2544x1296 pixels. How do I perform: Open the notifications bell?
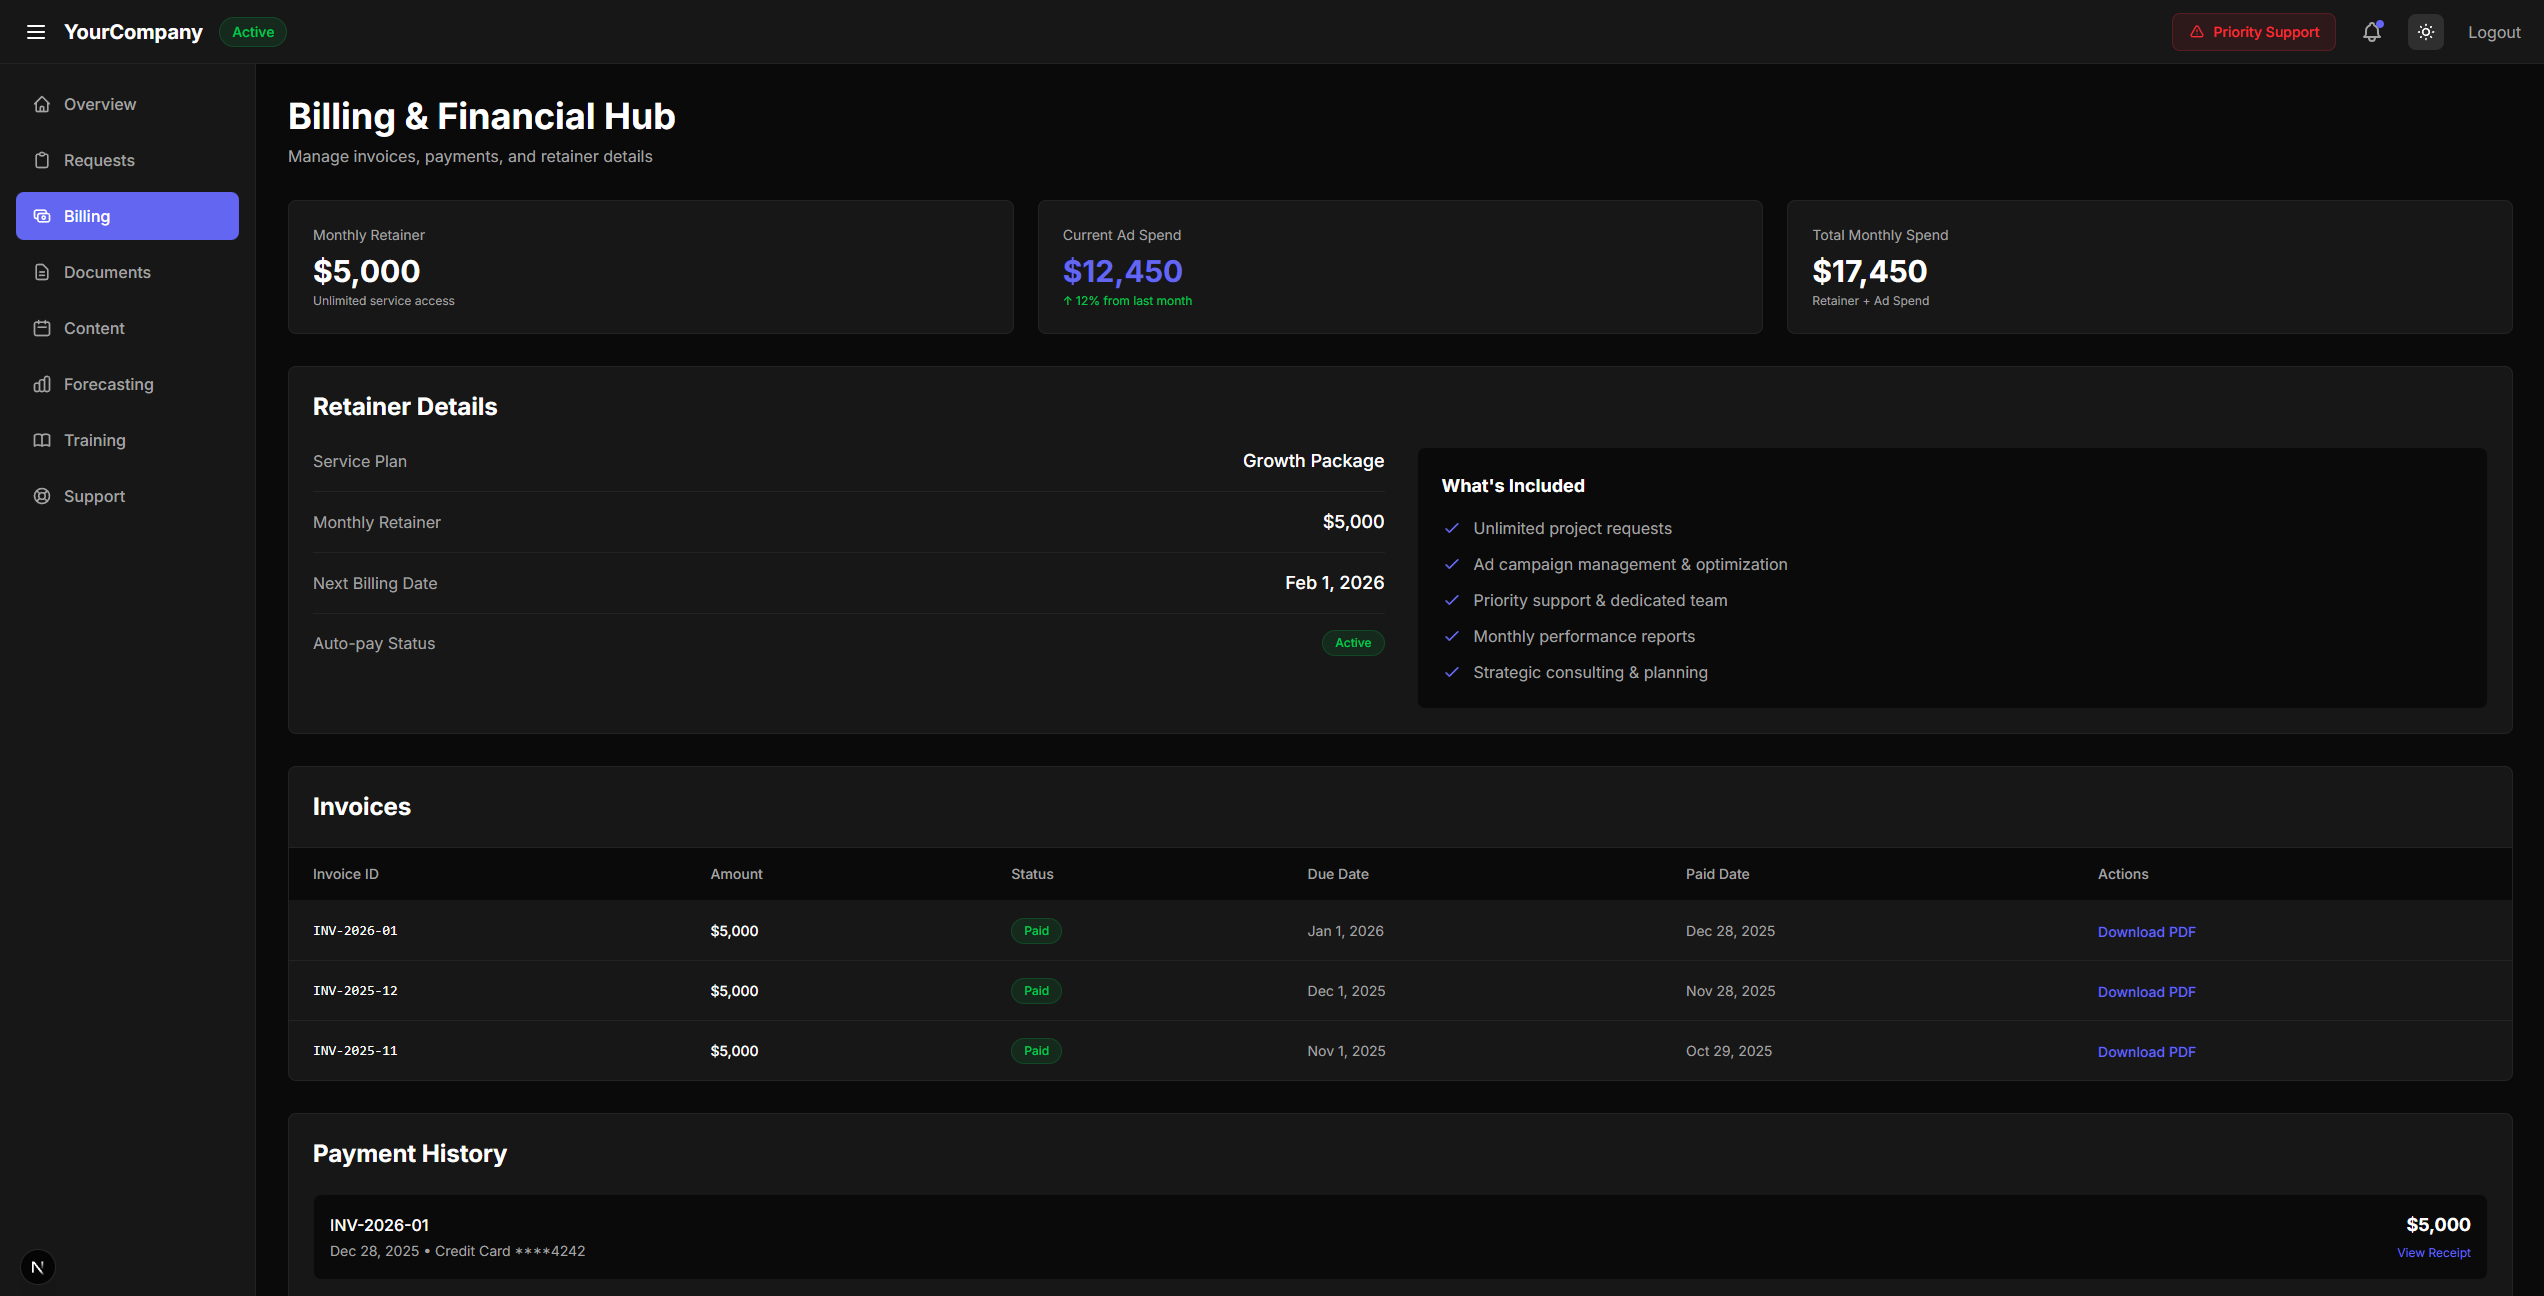[x=2371, y=32]
